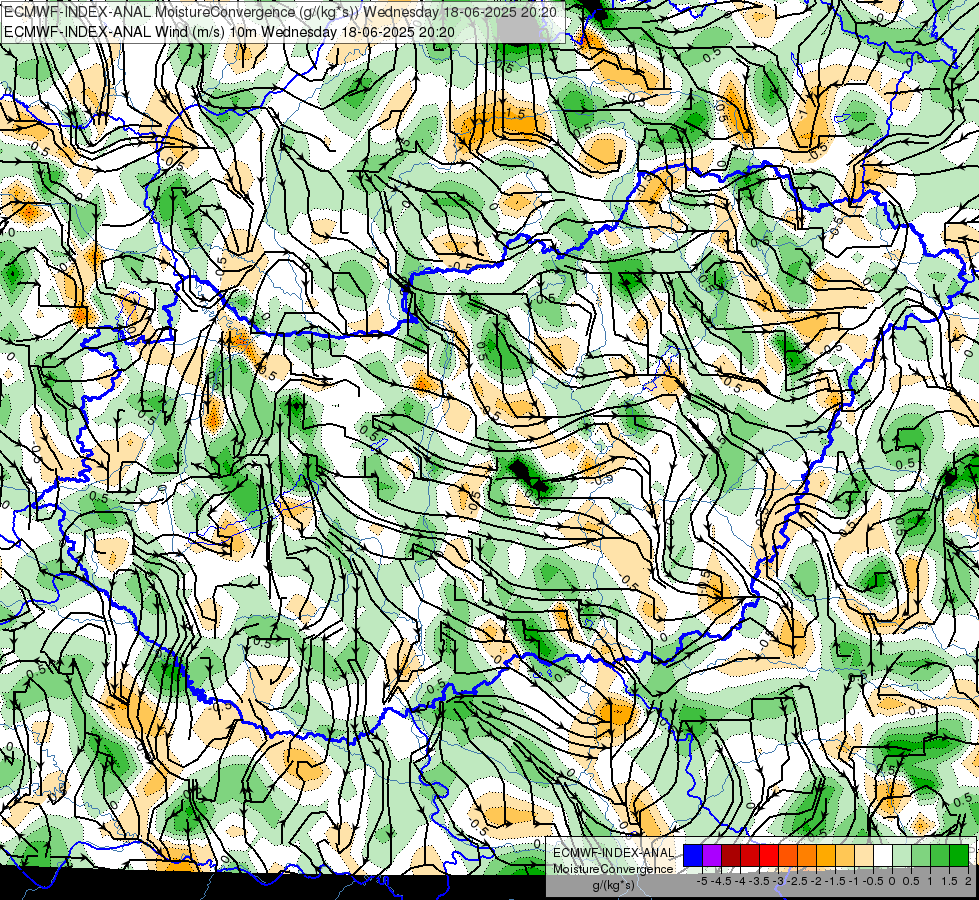The height and width of the screenshot is (900, 979).
Task: Select the bright red legend swatch
Action: point(769,856)
